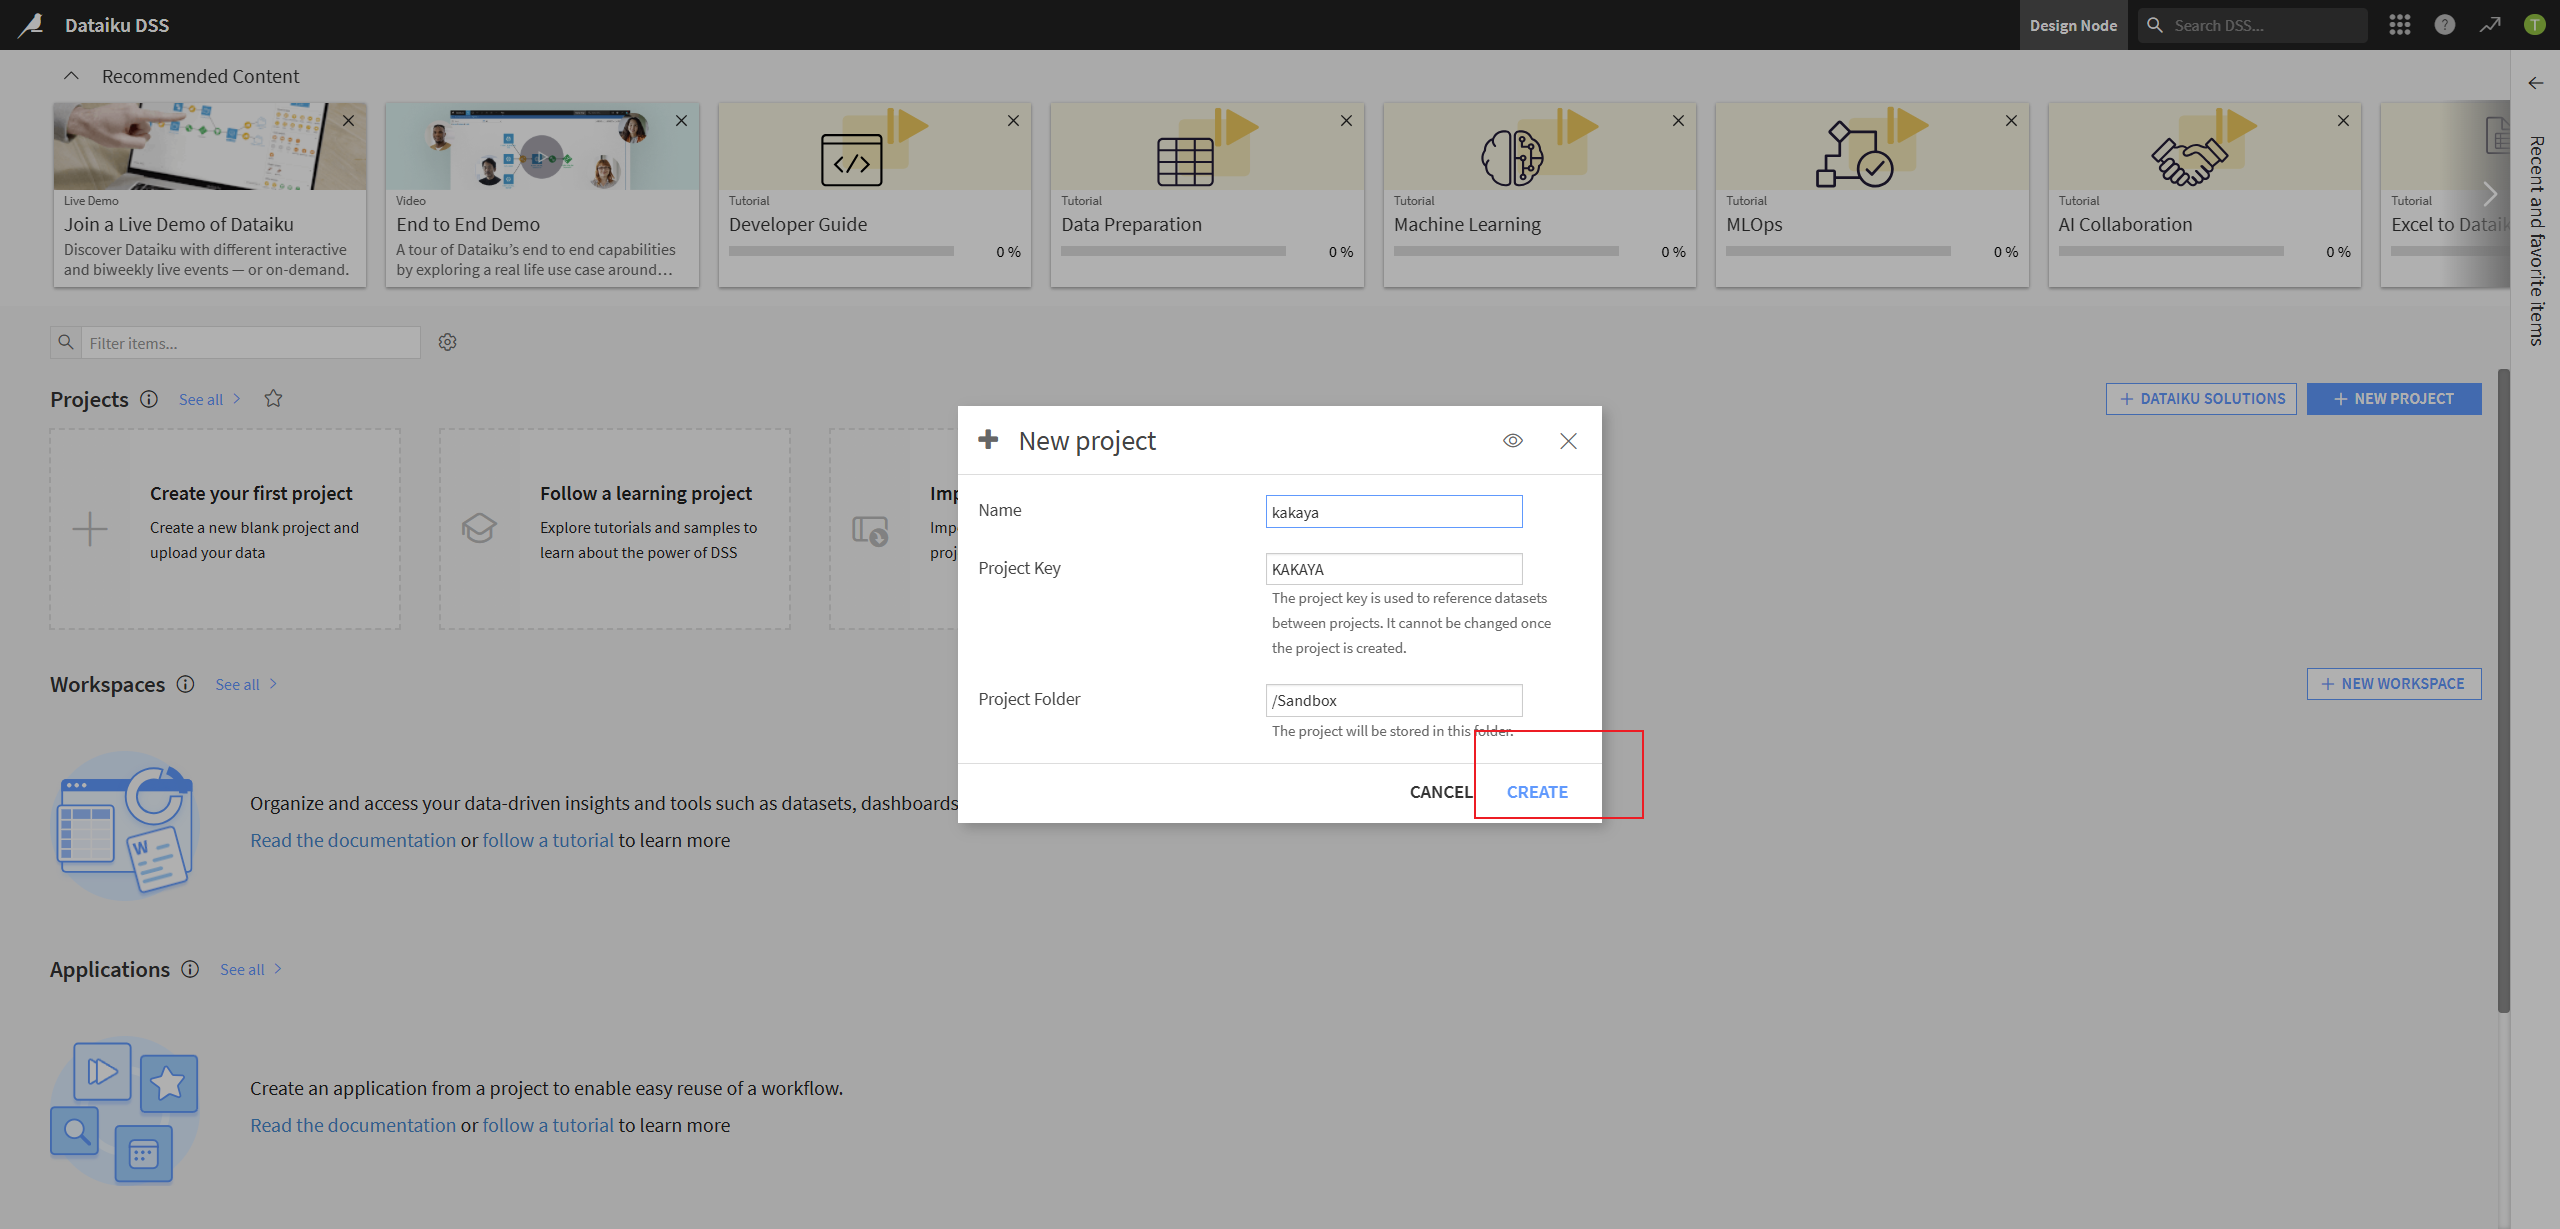Open See all applications link

(251, 969)
